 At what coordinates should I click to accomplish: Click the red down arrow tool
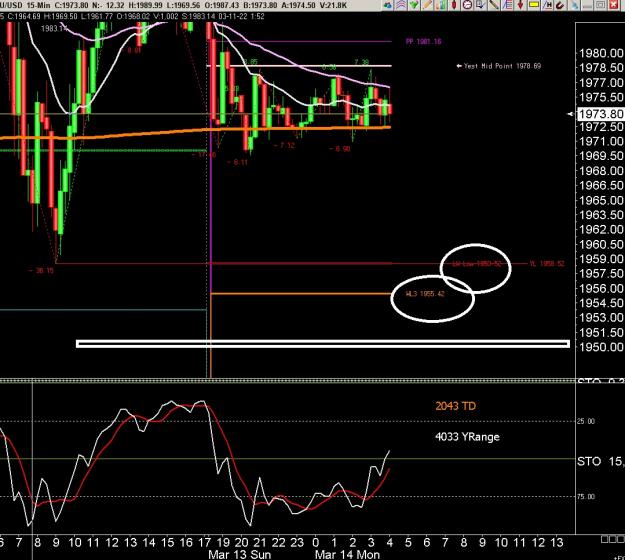[521, 5]
